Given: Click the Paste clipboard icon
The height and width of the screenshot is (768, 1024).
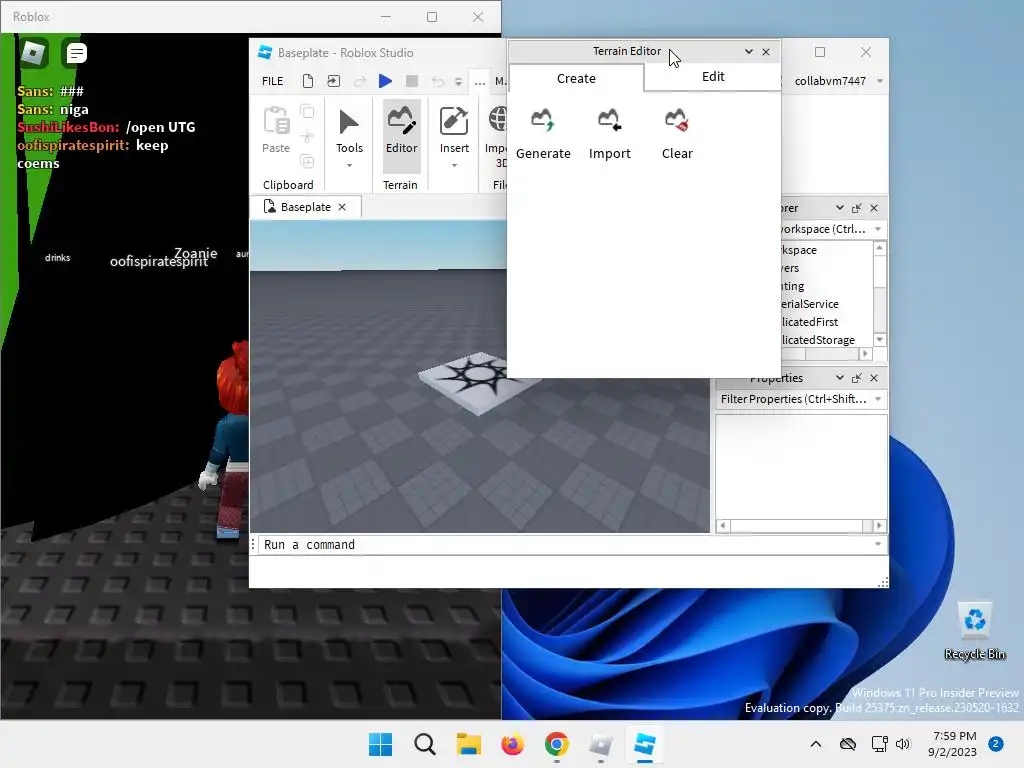Looking at the screenshot, I should (x=276, y=121).
